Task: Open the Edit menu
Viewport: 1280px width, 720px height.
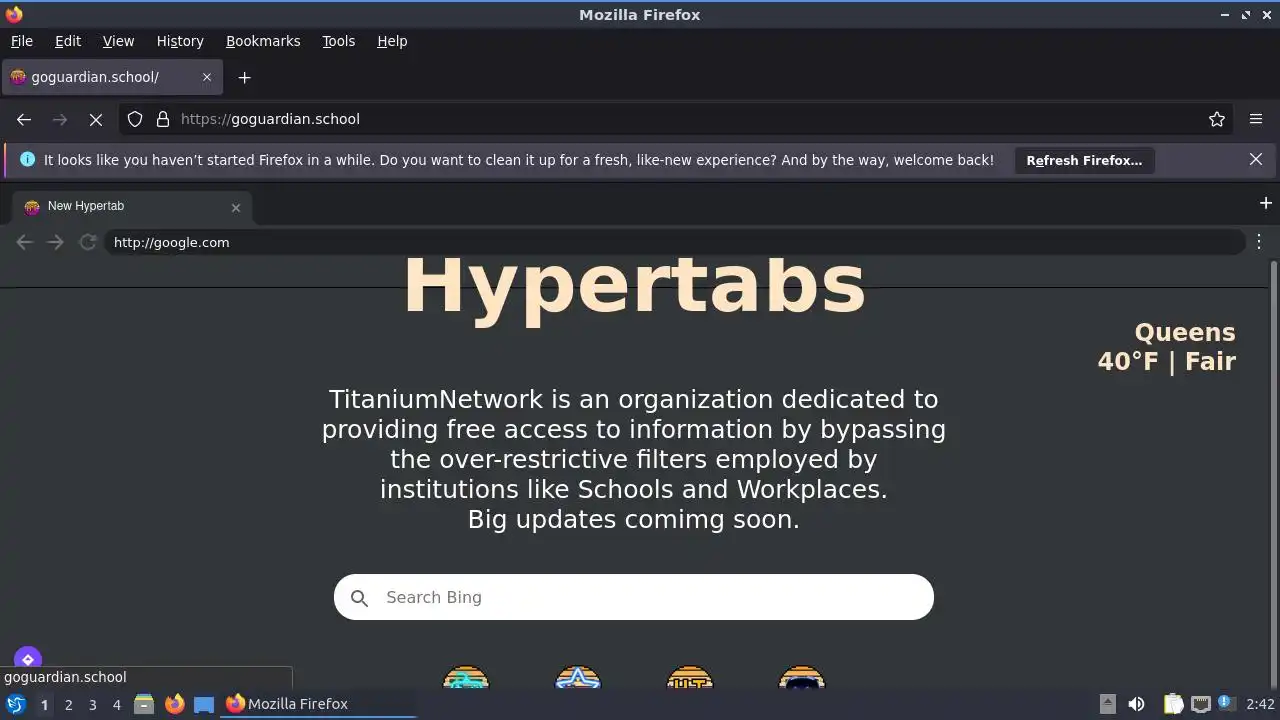Action: pos(68,41)
